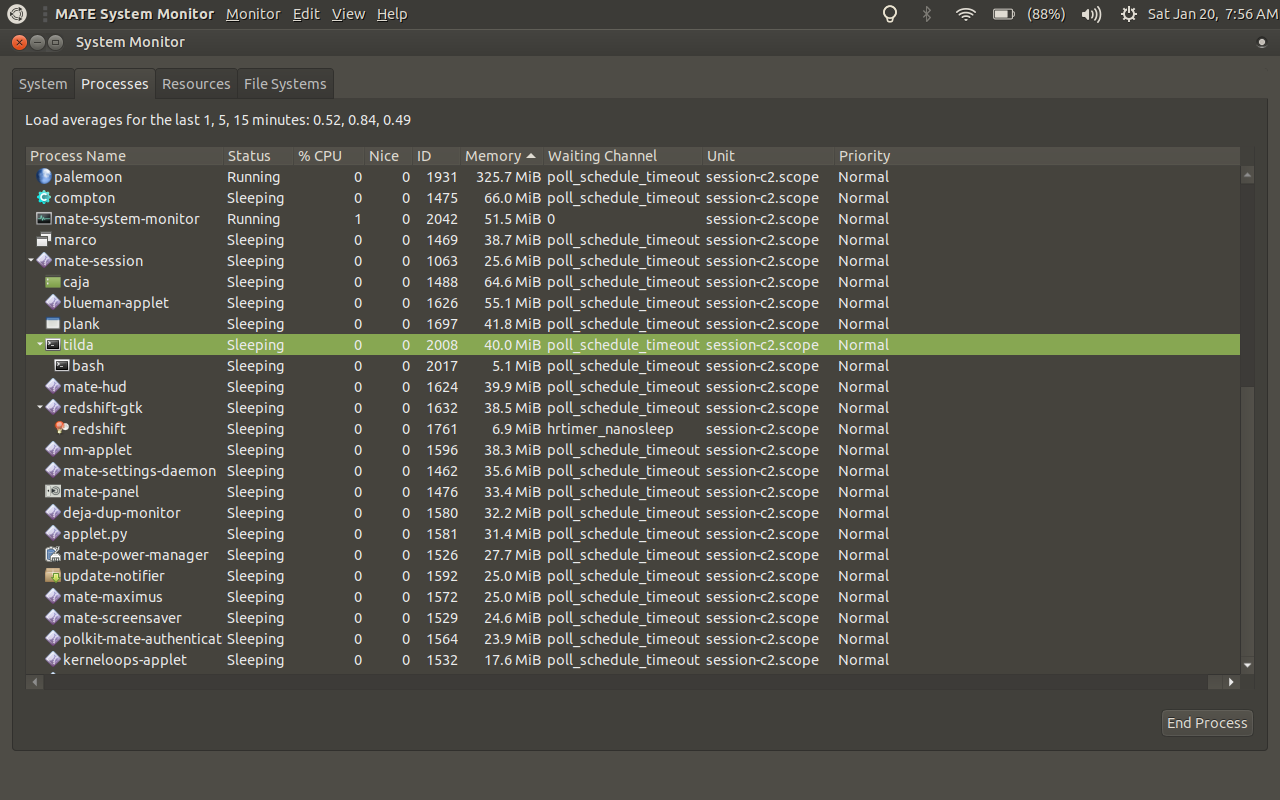Viewport: 1280px width, 800px height.
Task: Click the redshift lightbulb icon
Action: (x=62, y=429)
